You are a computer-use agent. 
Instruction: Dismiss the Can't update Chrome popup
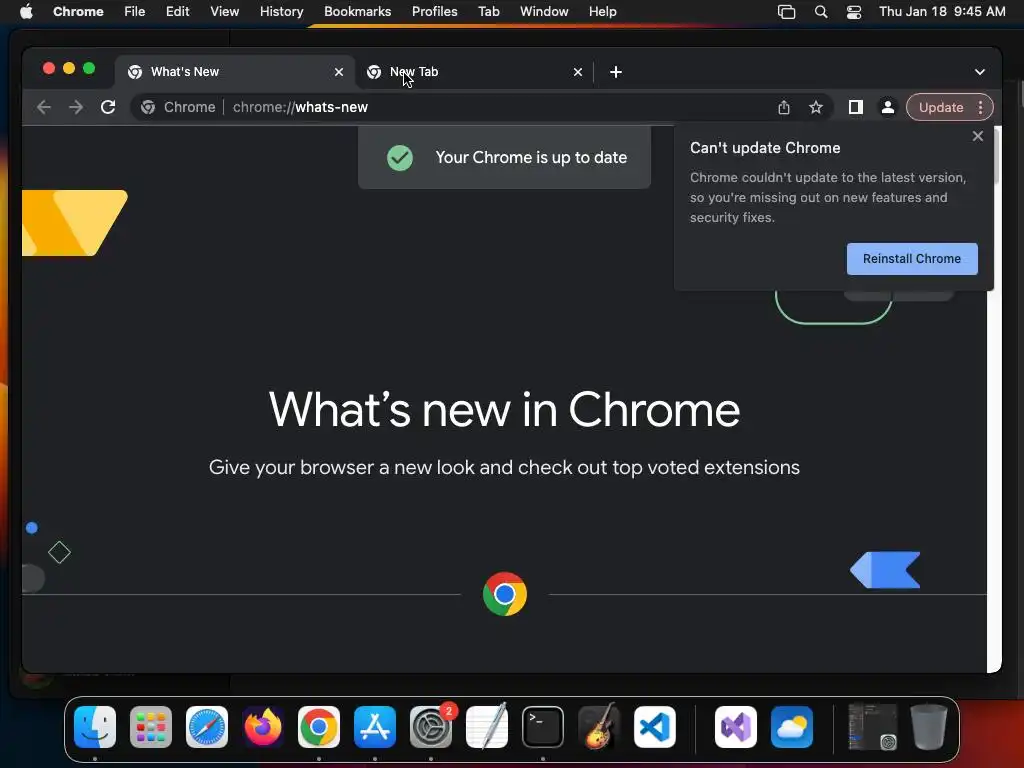[x=978, y=136]
